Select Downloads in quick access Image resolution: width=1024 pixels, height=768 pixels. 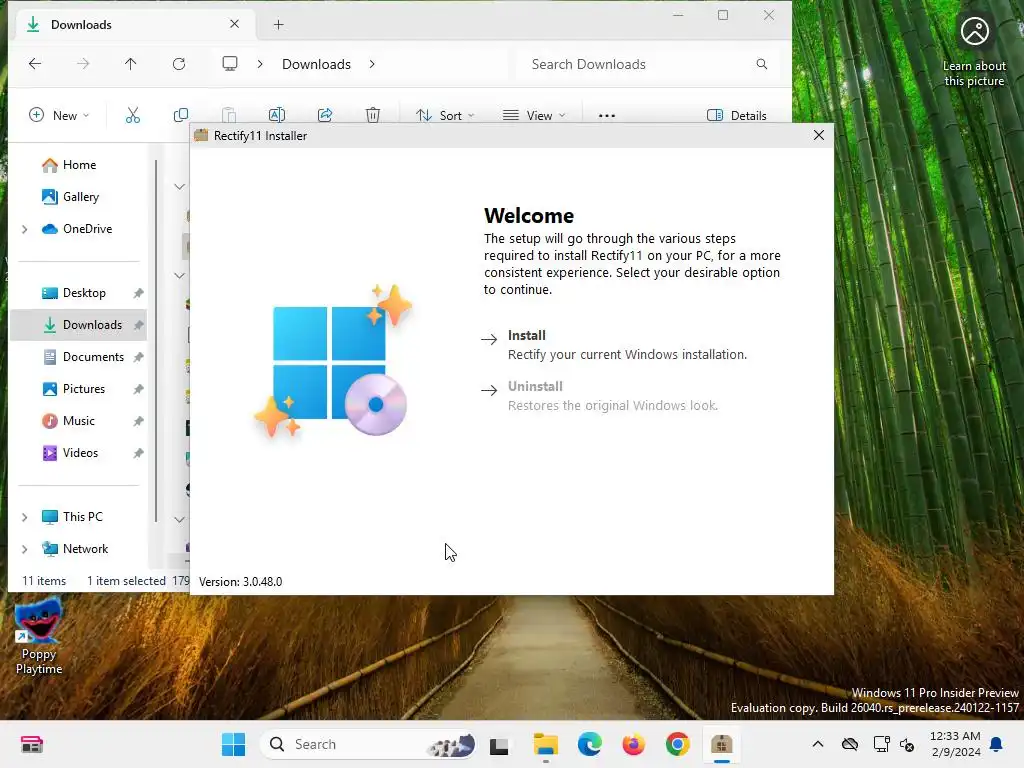coord(78,325)
